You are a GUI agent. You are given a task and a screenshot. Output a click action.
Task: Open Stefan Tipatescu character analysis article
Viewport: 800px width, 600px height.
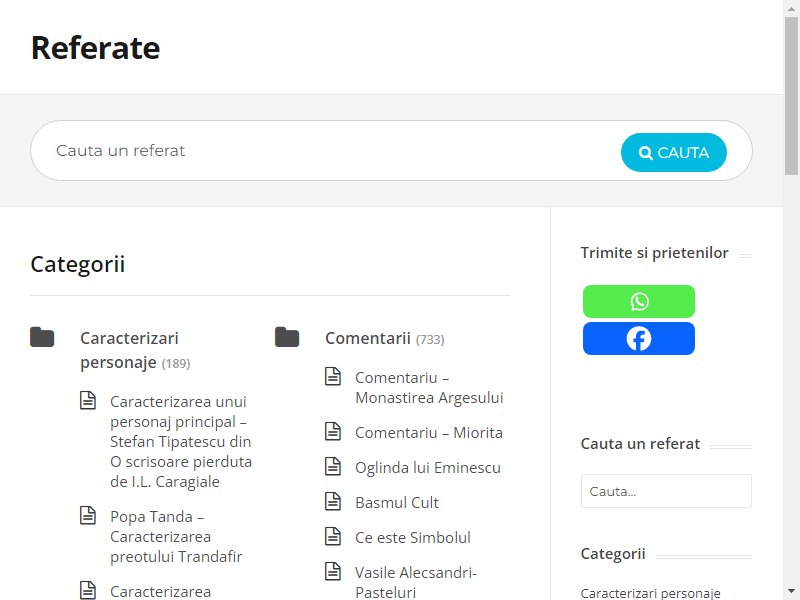click(181, 441)
